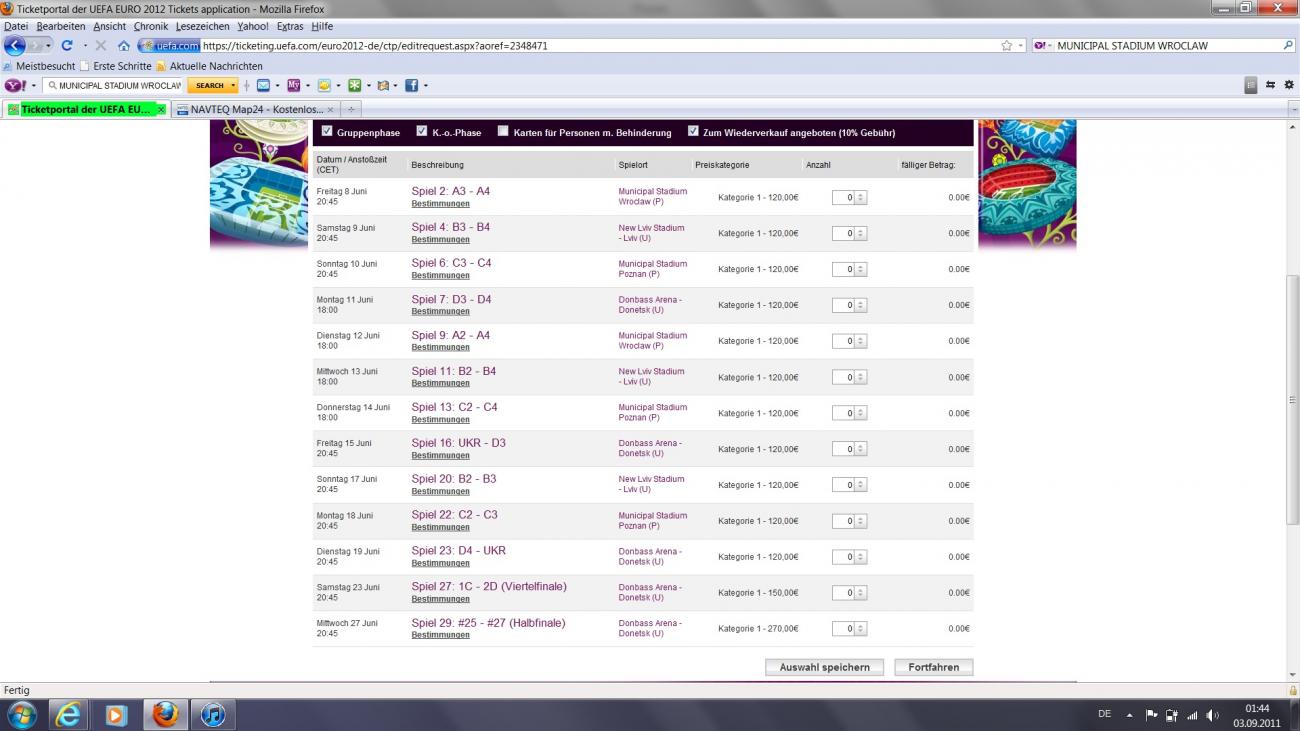The image size is (1300, 731).
Task: Reload the page with the refresh icon
Action: [67, 46]
